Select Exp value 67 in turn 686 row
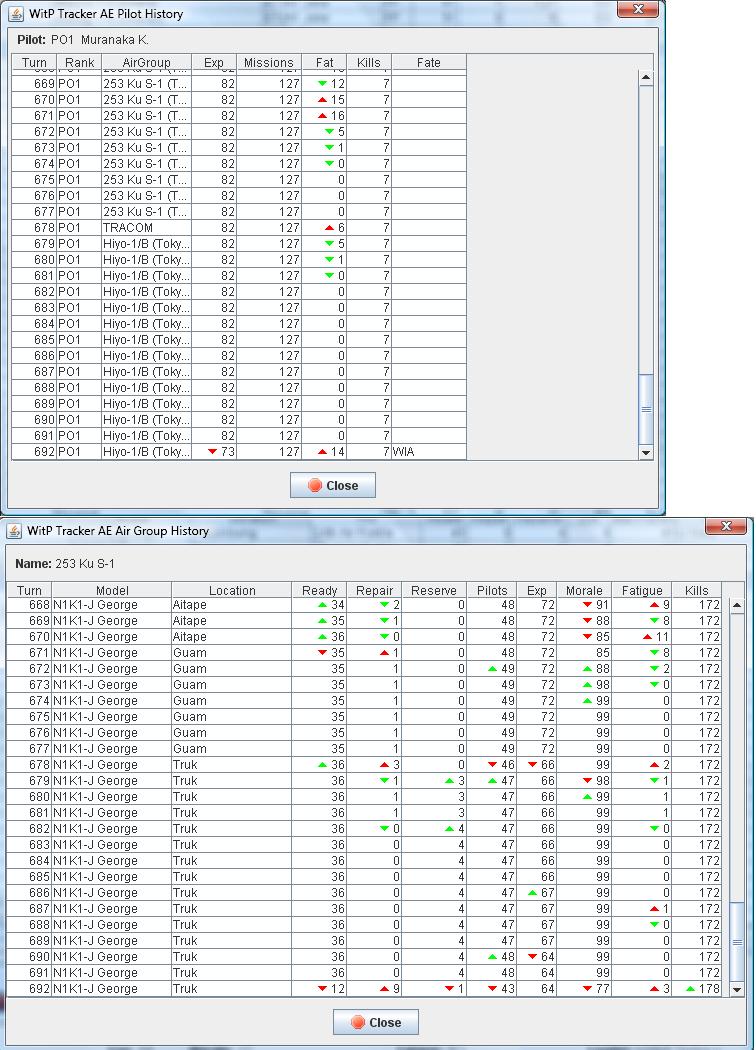 point(537,893)
